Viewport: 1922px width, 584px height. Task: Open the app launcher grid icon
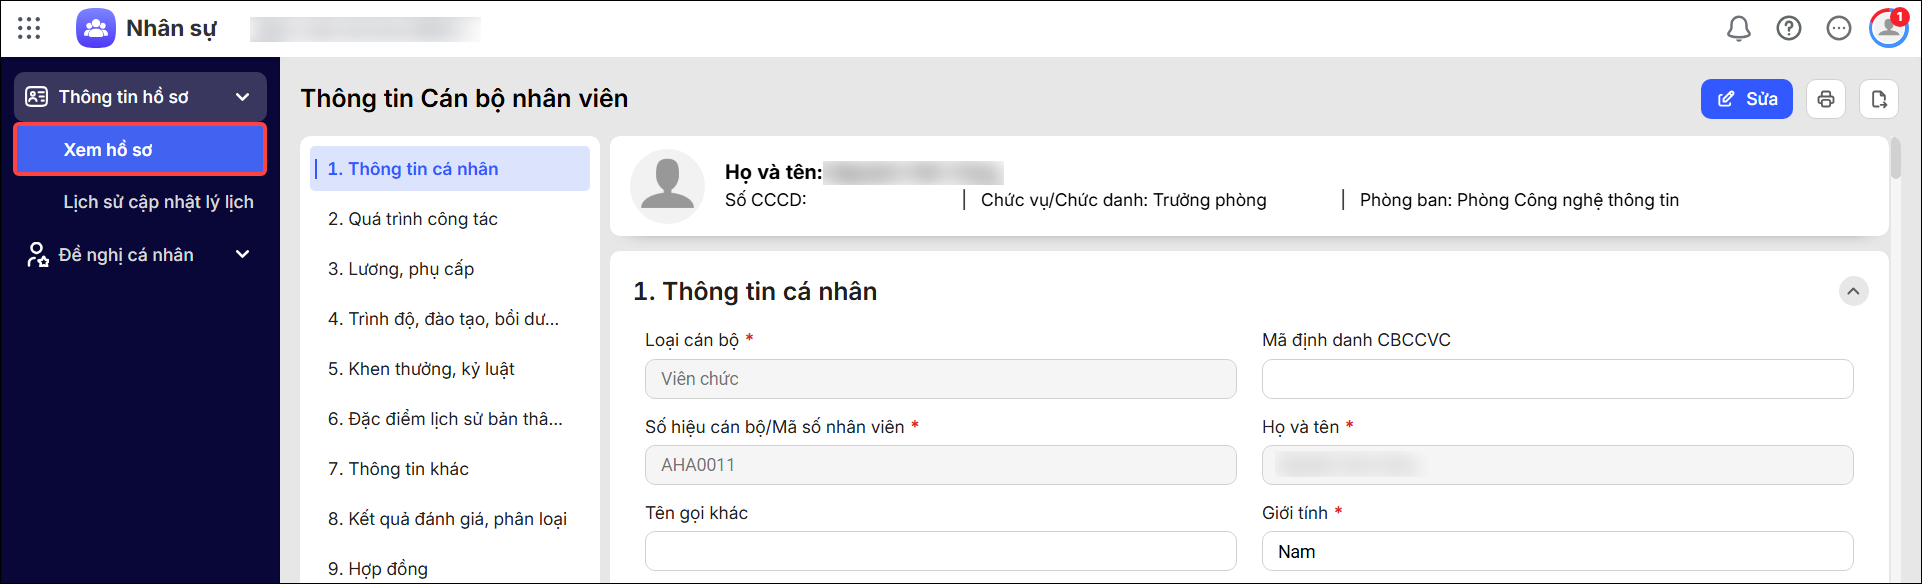pyautogui.click(x=29, y=28)
